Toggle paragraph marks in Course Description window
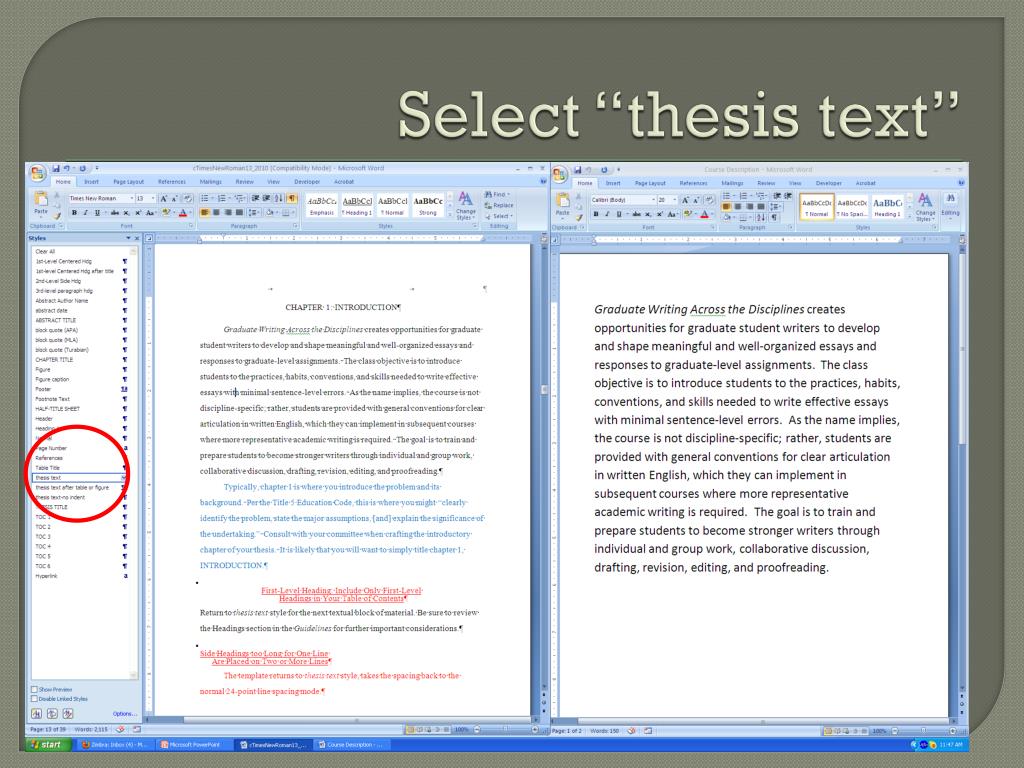The image size is (1024, 768). 774,217
